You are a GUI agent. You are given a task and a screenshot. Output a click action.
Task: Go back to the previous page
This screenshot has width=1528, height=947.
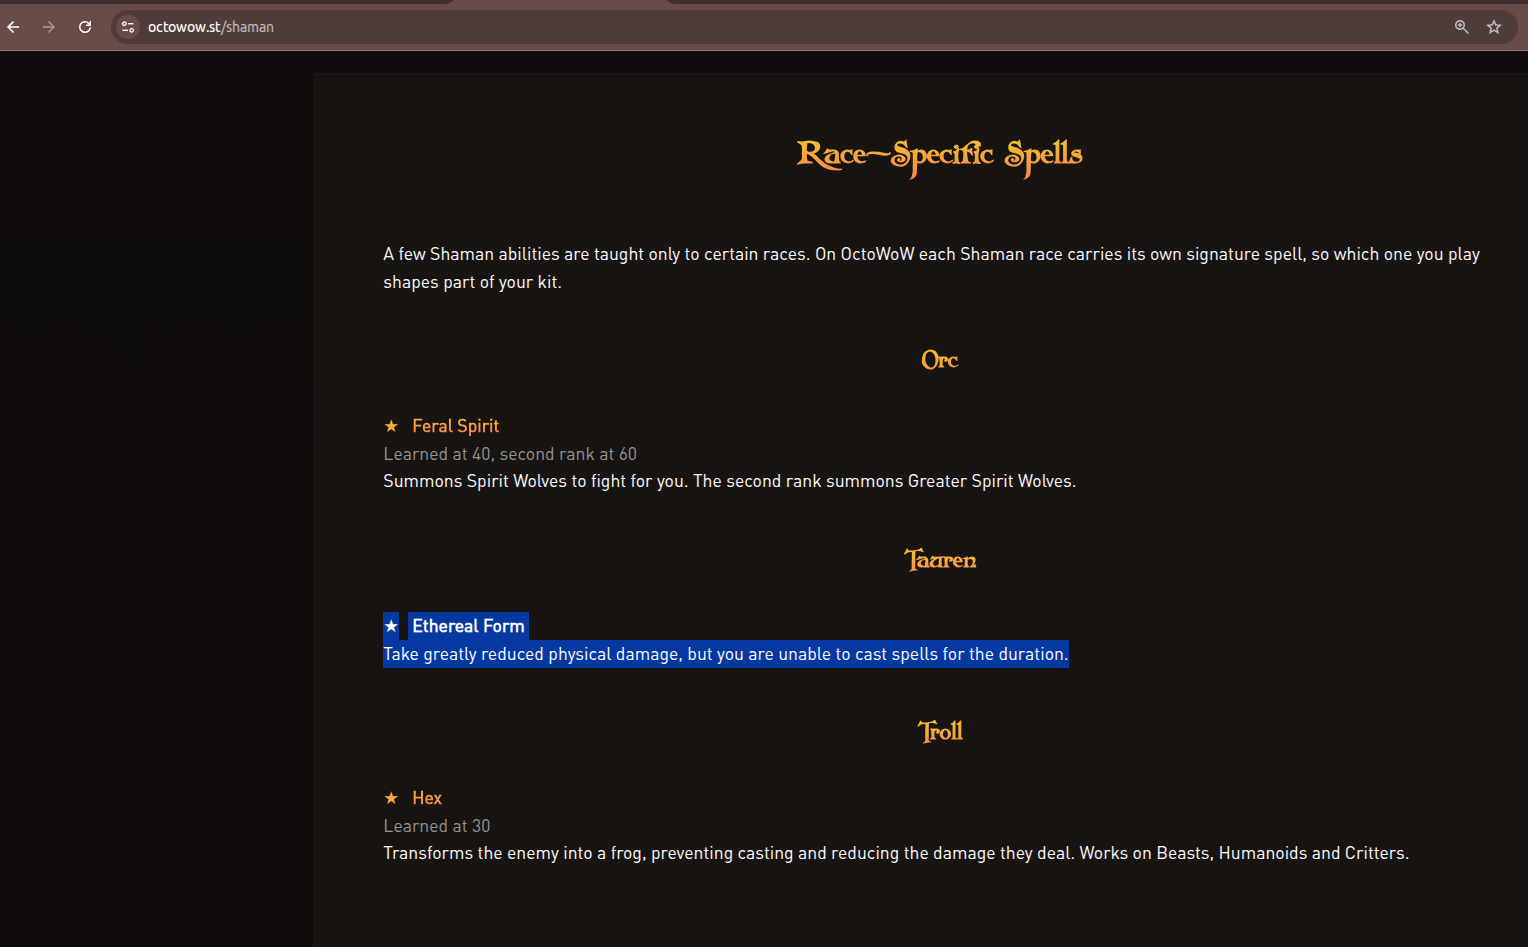(14, 27)
